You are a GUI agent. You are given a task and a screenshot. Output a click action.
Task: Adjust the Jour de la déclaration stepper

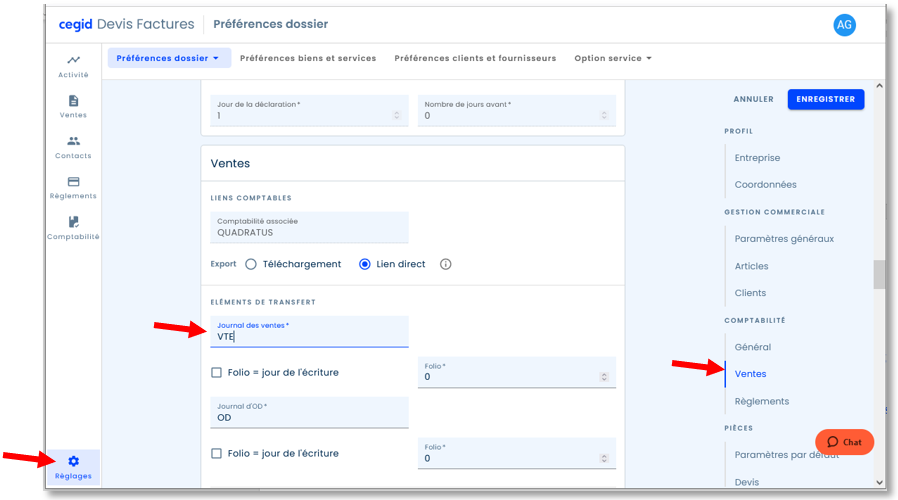click(396, 116)
